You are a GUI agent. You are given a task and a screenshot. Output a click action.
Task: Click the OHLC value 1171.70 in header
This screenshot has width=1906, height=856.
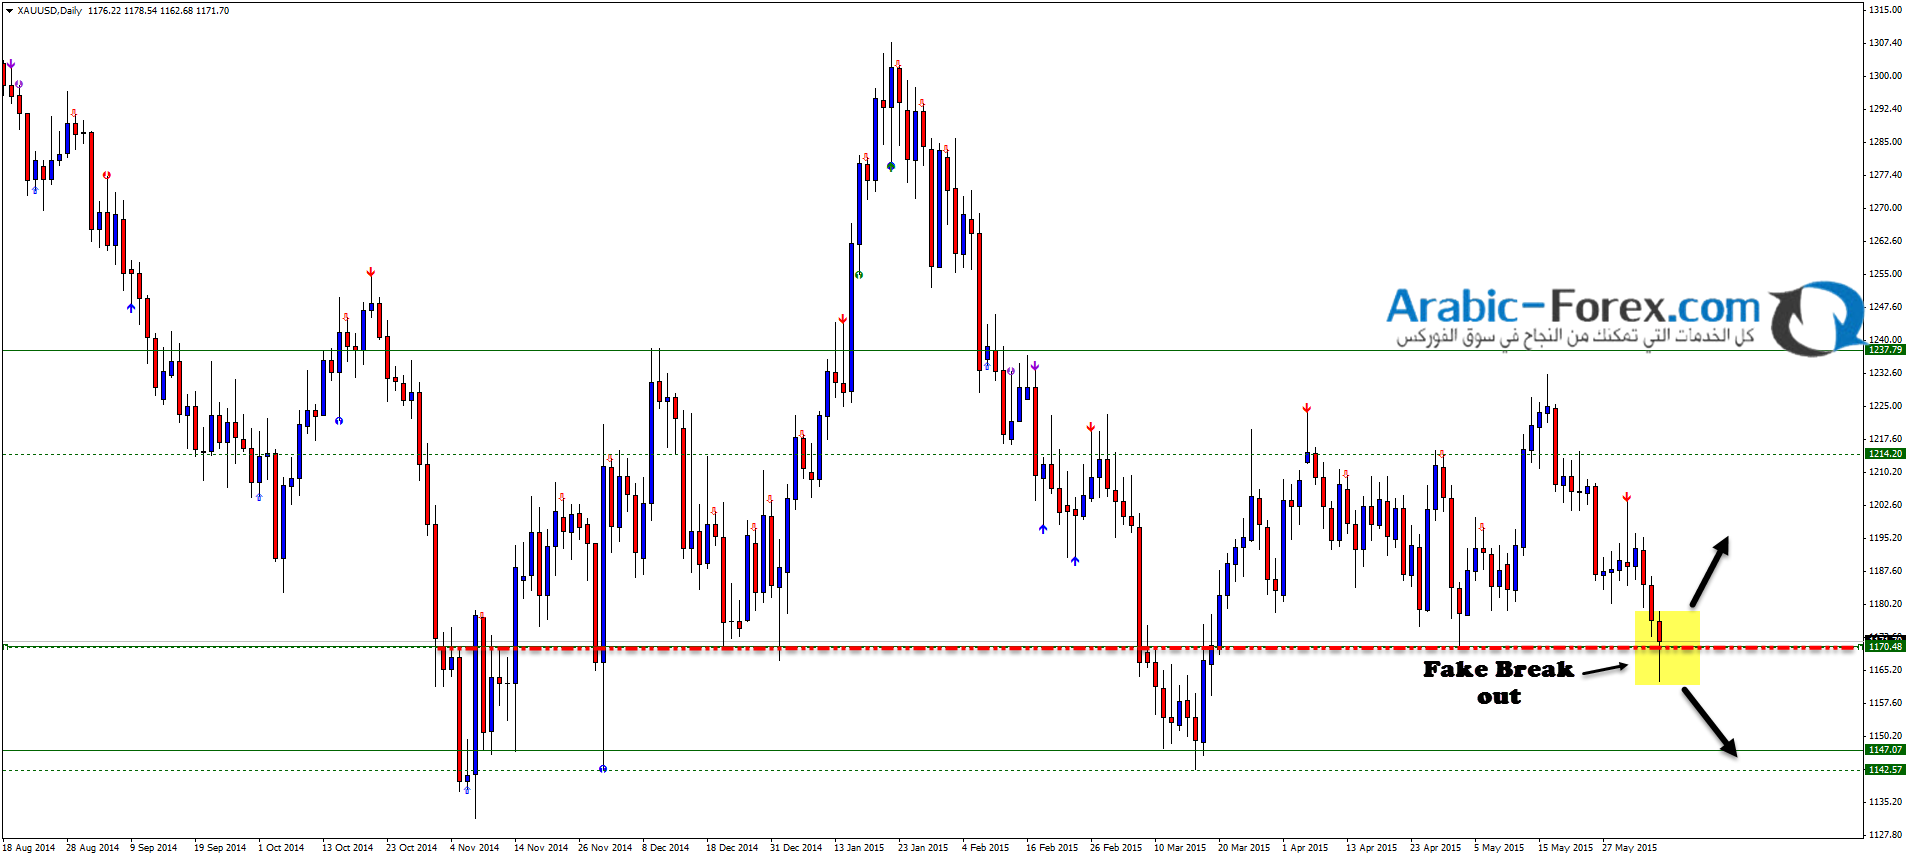point(212,11)
